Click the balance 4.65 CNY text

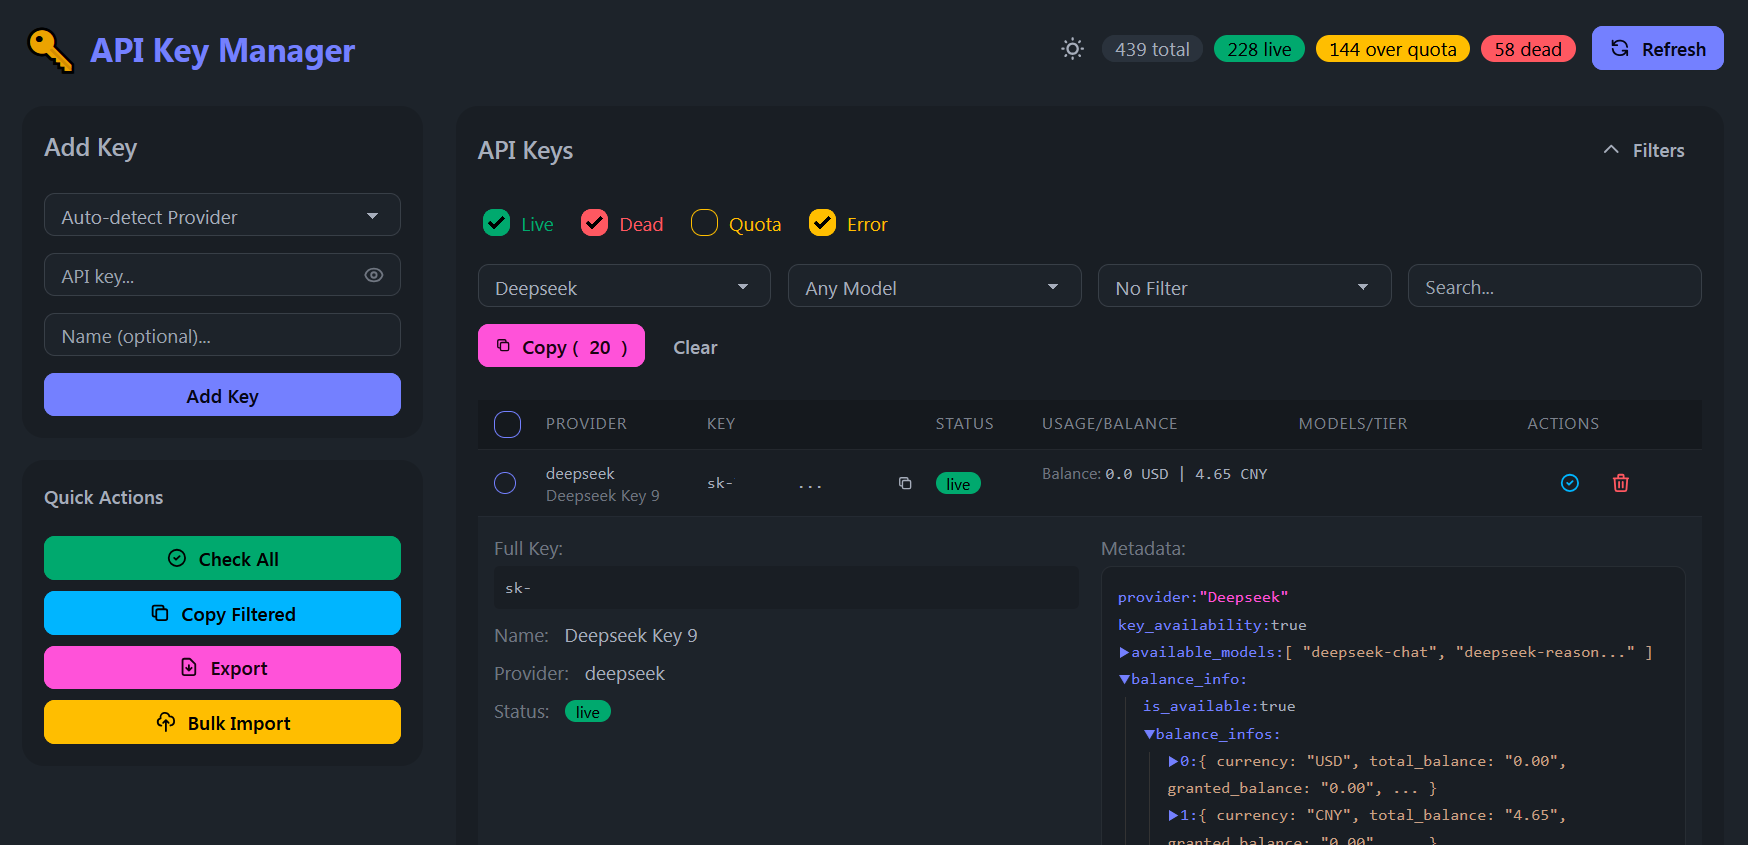tap(1231, 474)
